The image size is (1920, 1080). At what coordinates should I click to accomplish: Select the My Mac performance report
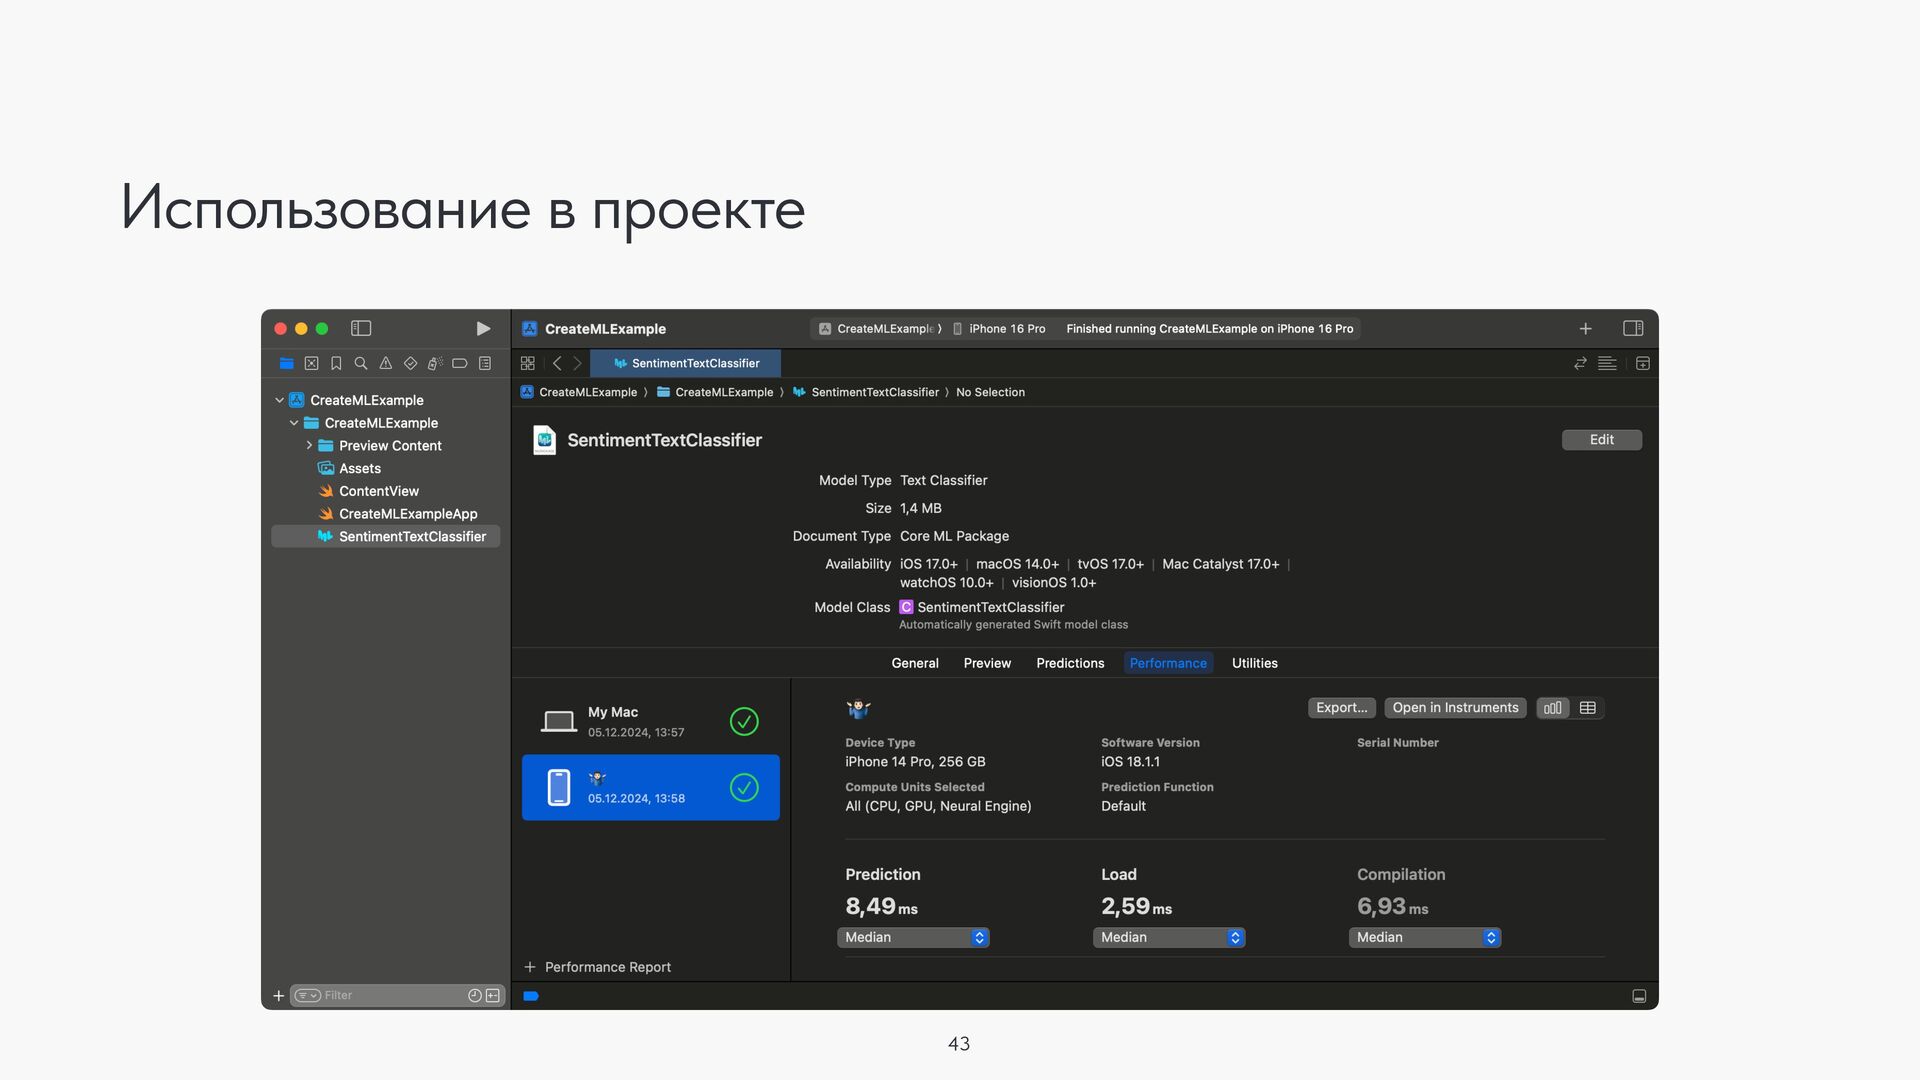tap(651, 721)
